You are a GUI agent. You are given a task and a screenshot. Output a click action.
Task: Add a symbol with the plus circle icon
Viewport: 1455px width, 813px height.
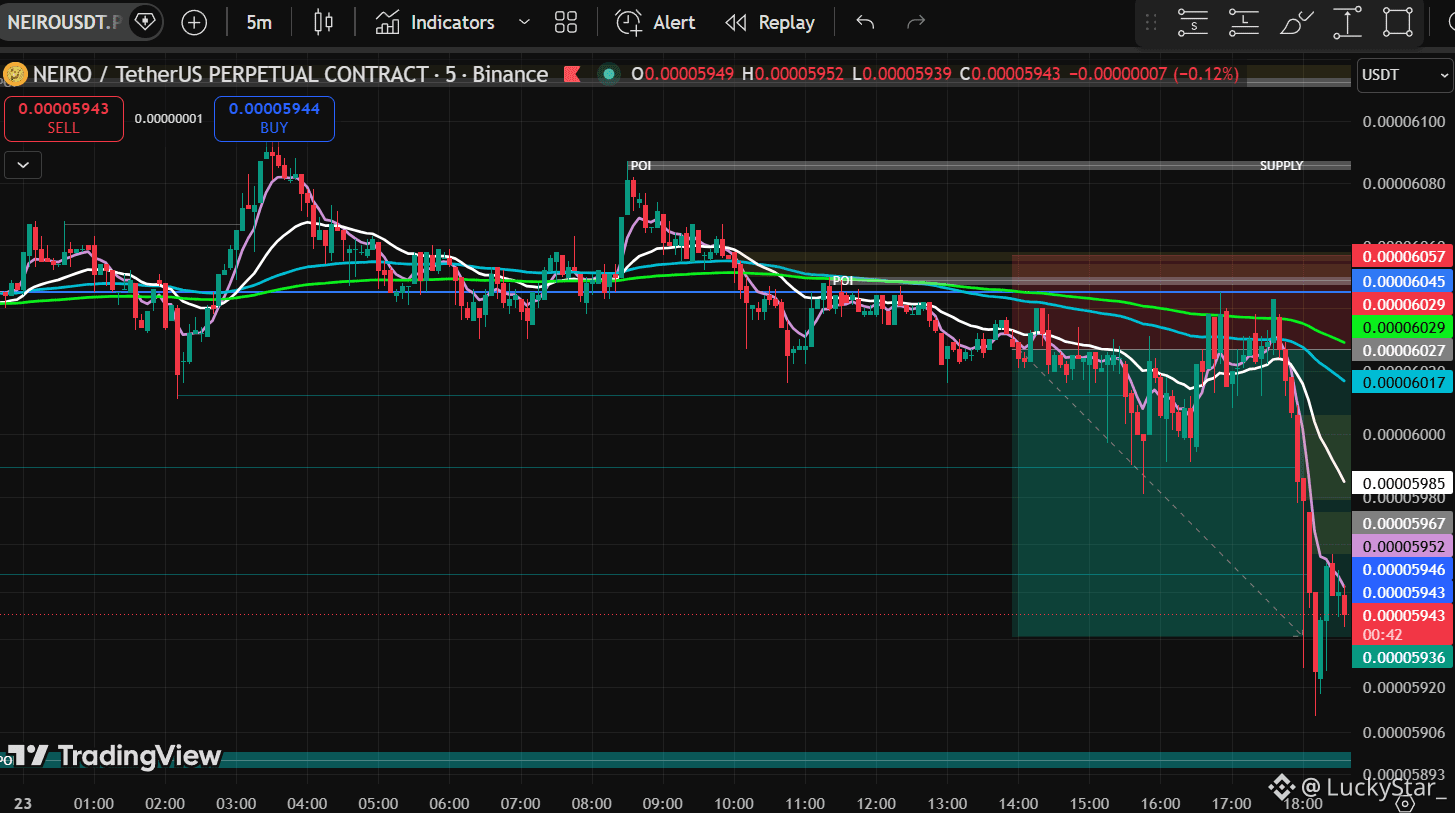click(194, 22)
